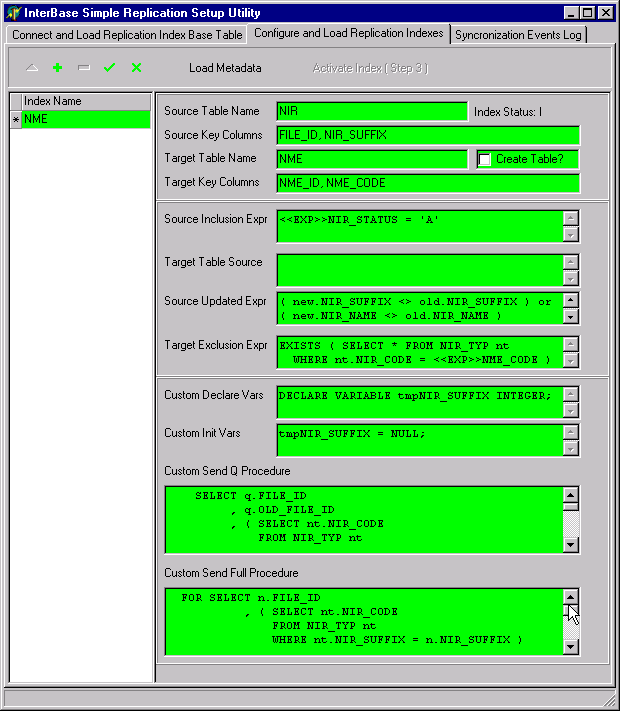Click the InterBase app icon in title bar
The image size is (620, 711).
[13, 13]
